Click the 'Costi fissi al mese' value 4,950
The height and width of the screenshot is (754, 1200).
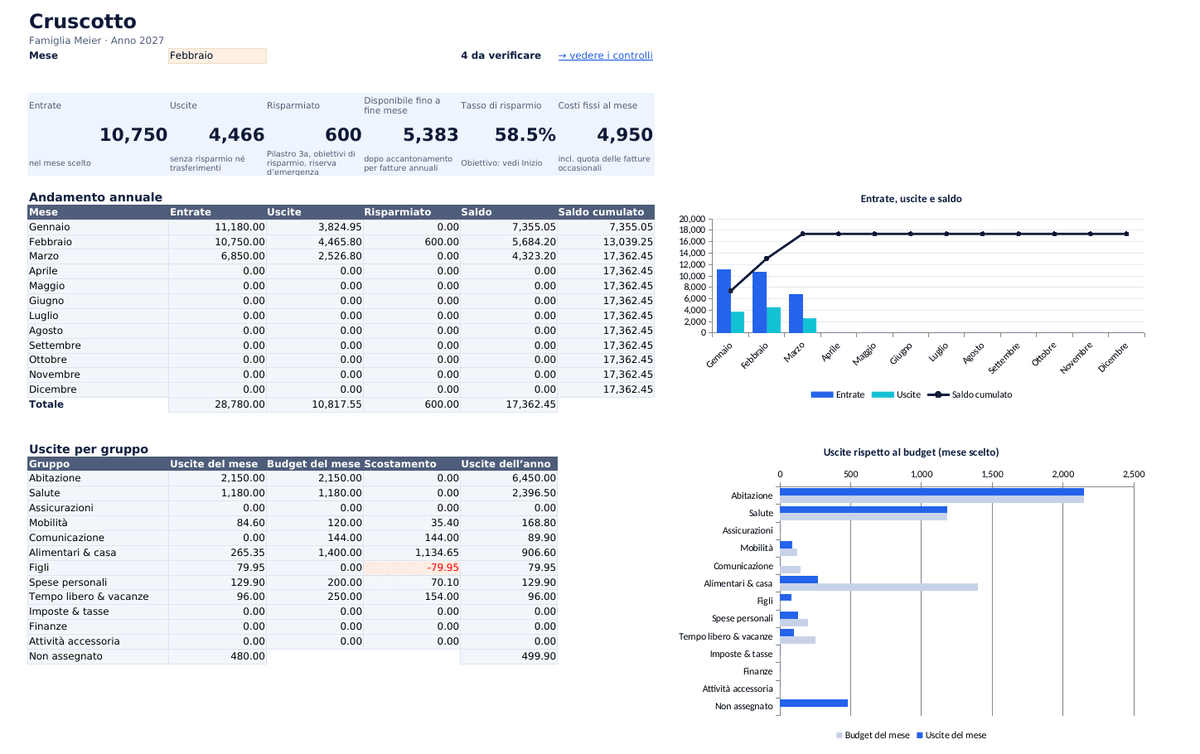click(x=624, y=135)
